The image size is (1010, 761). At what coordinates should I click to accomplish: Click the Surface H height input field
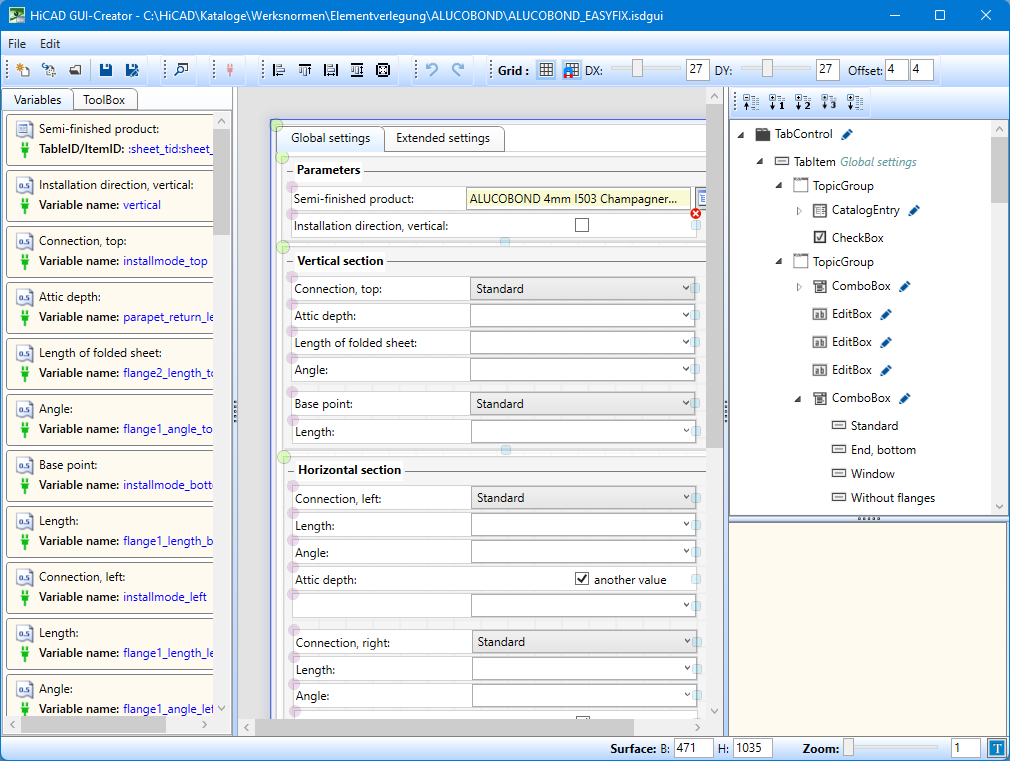click(752, 748)
